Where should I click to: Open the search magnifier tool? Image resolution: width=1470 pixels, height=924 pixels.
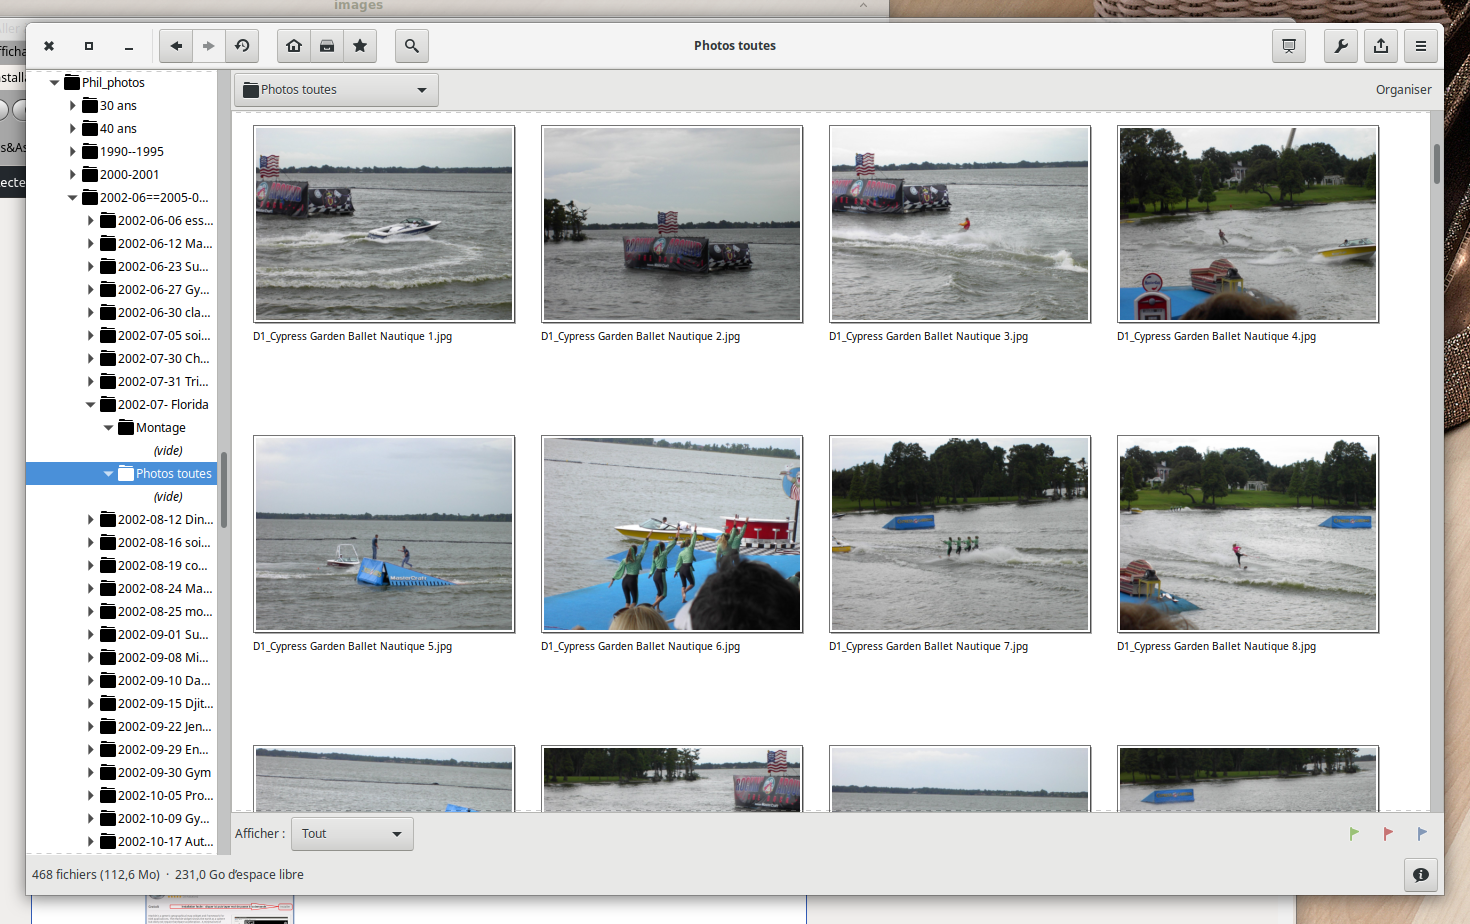pos(411,46)
